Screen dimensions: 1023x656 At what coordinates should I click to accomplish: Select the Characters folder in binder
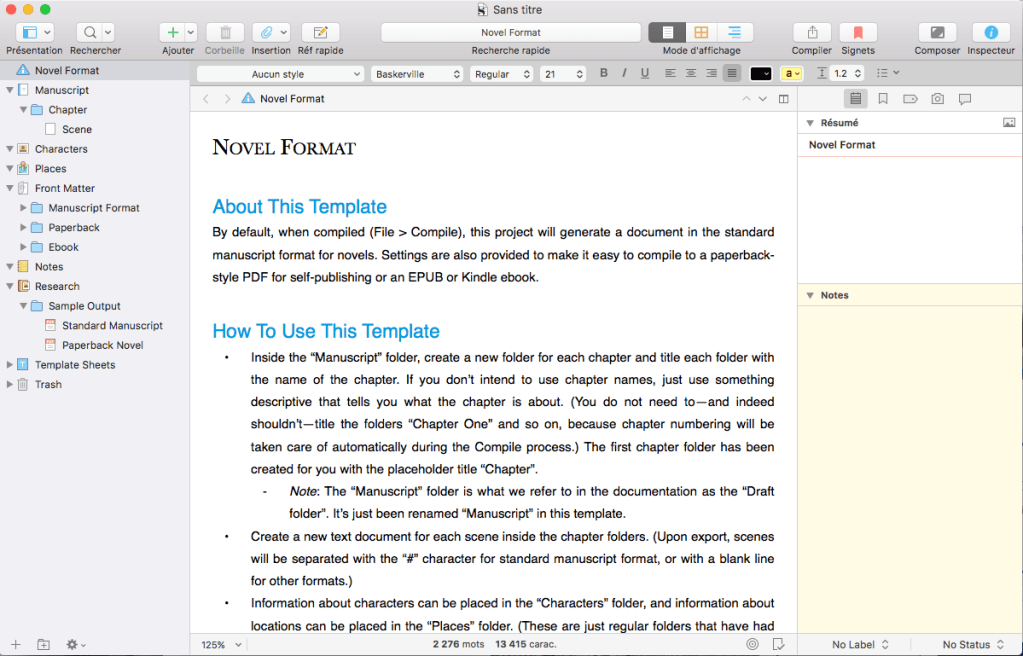pyautogui.click(x=61, y=149)
